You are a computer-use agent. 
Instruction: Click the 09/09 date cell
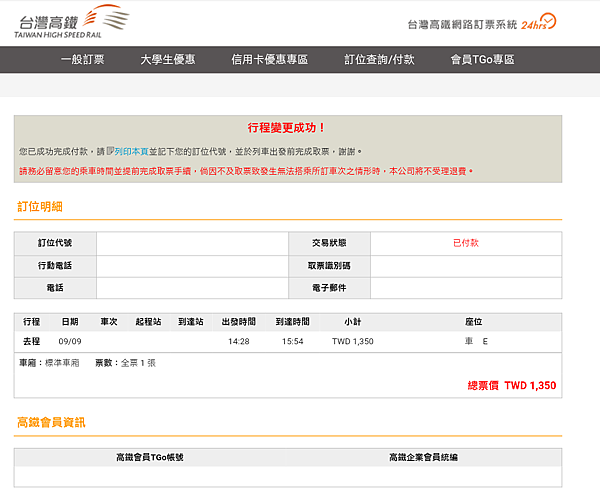point(70,341)
